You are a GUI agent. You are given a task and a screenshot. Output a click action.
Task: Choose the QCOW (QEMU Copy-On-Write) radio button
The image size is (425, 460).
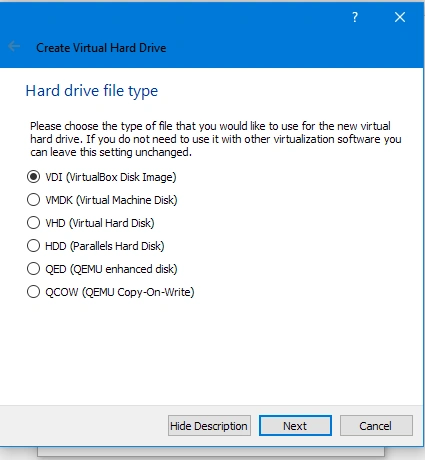pos(33,292)
